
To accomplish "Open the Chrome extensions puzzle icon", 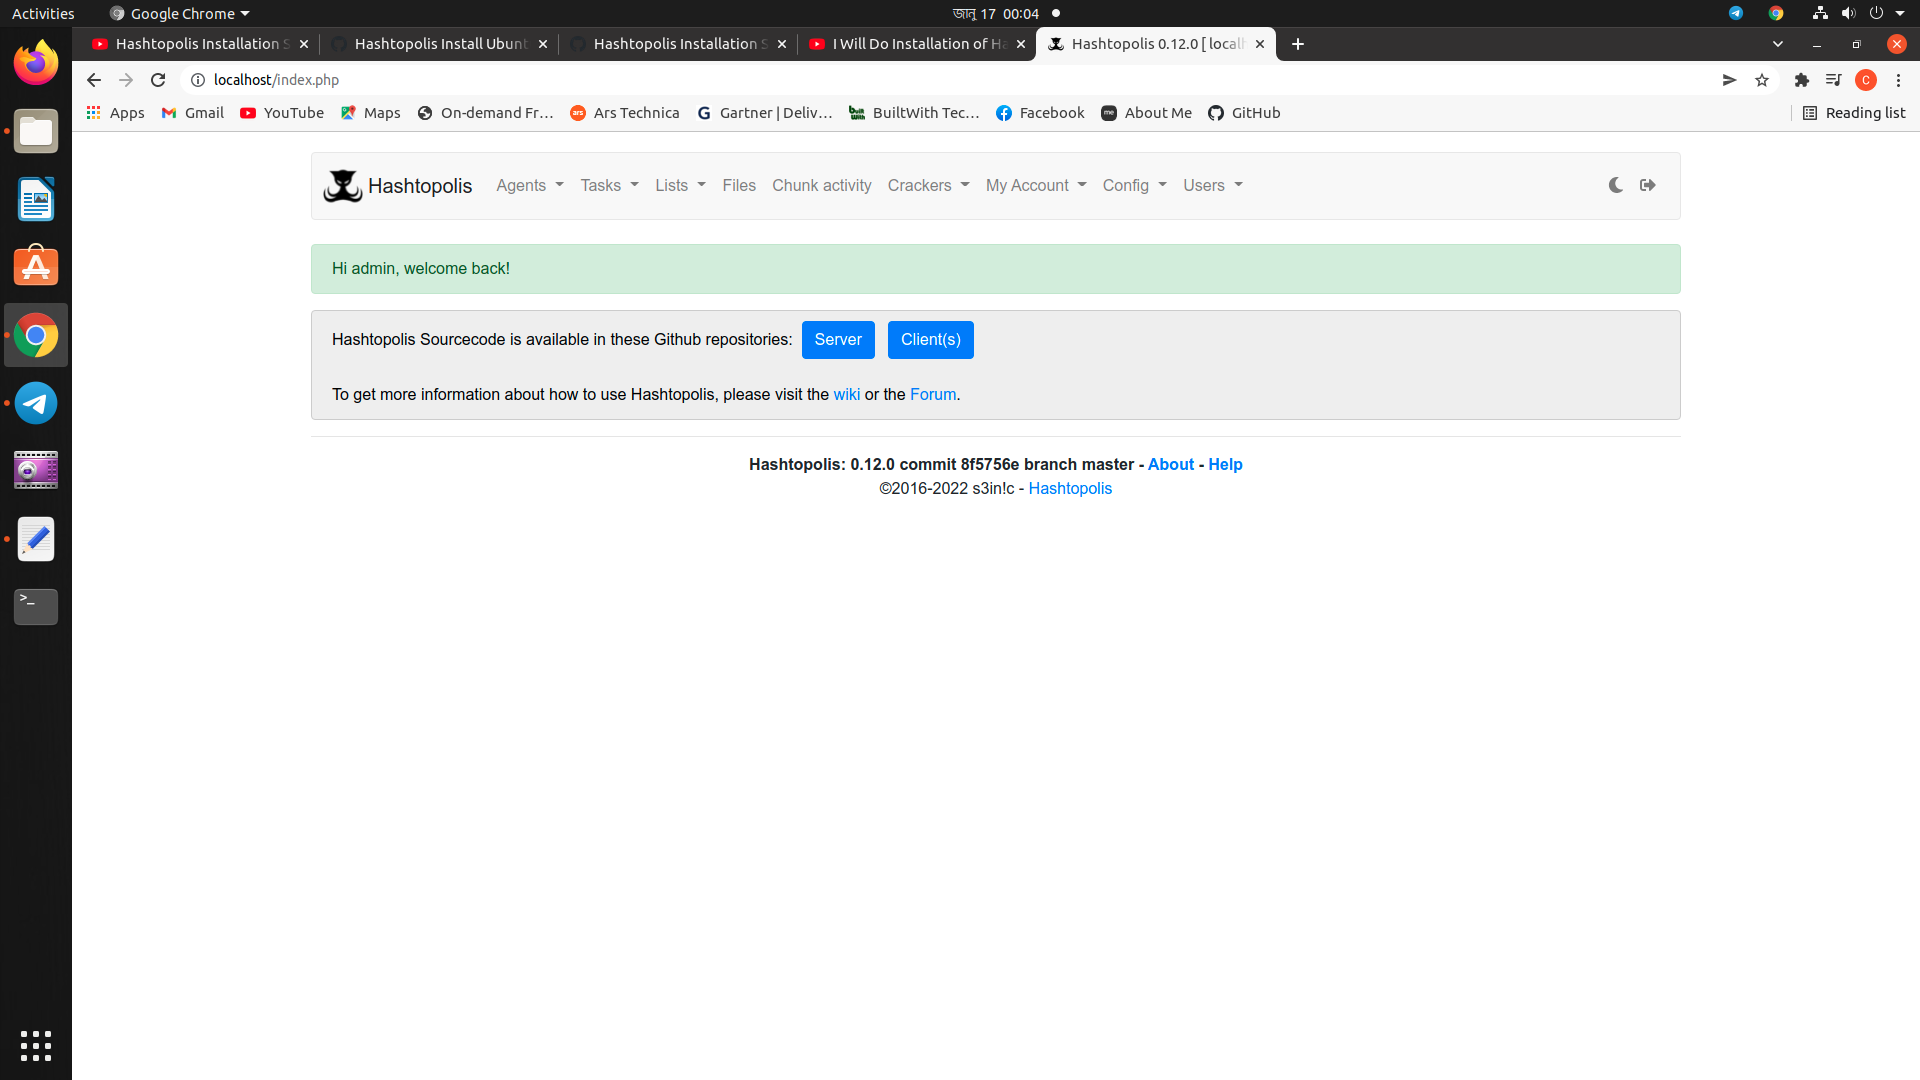I will [1802, 80].
